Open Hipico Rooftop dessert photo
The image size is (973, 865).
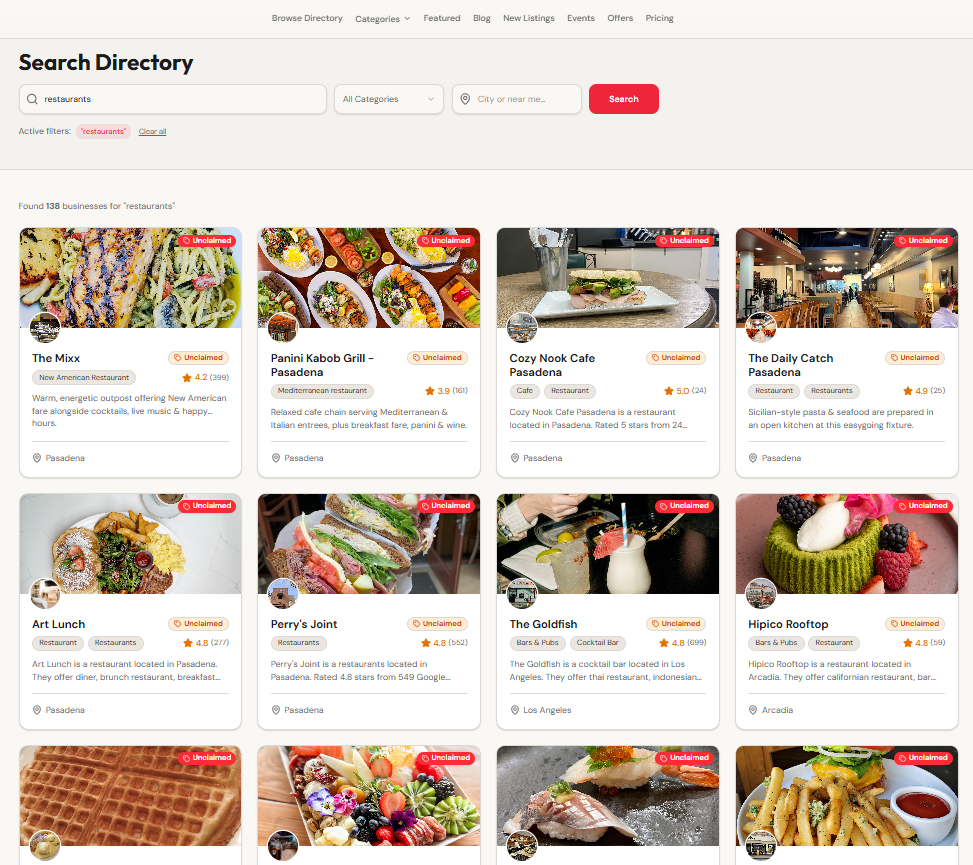point(846,544)
